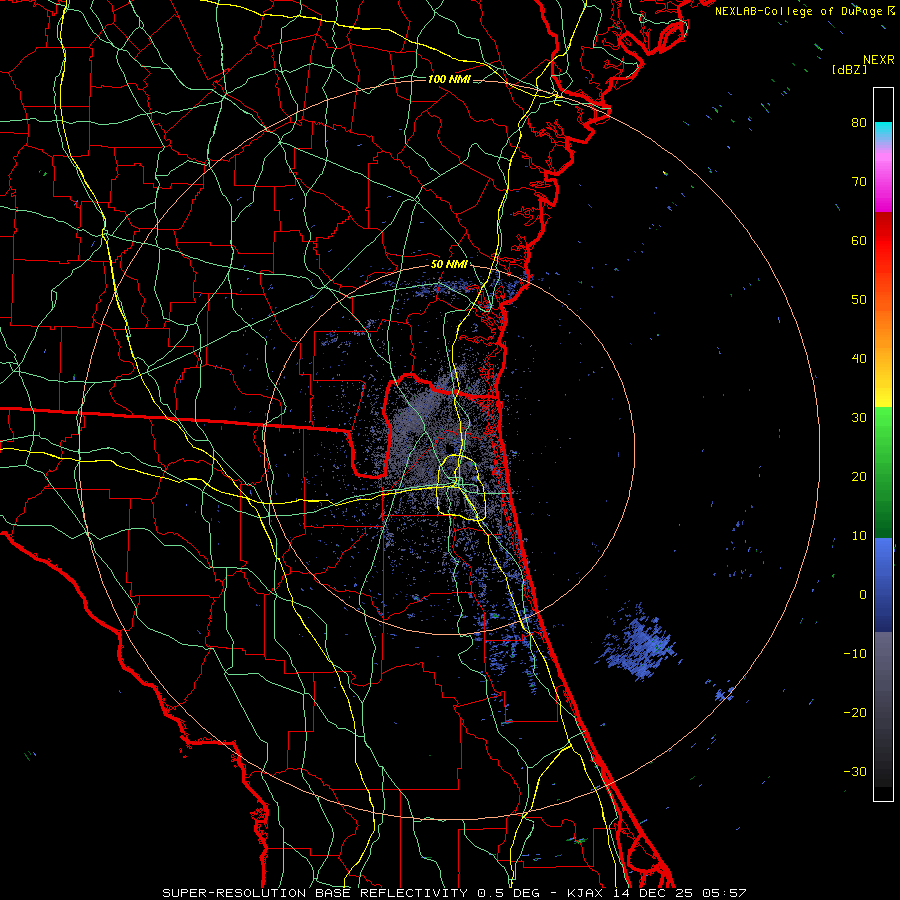Click the green band of the color bar
The image size is (900, 900).
pyautogui.click(x=883, y=472)
